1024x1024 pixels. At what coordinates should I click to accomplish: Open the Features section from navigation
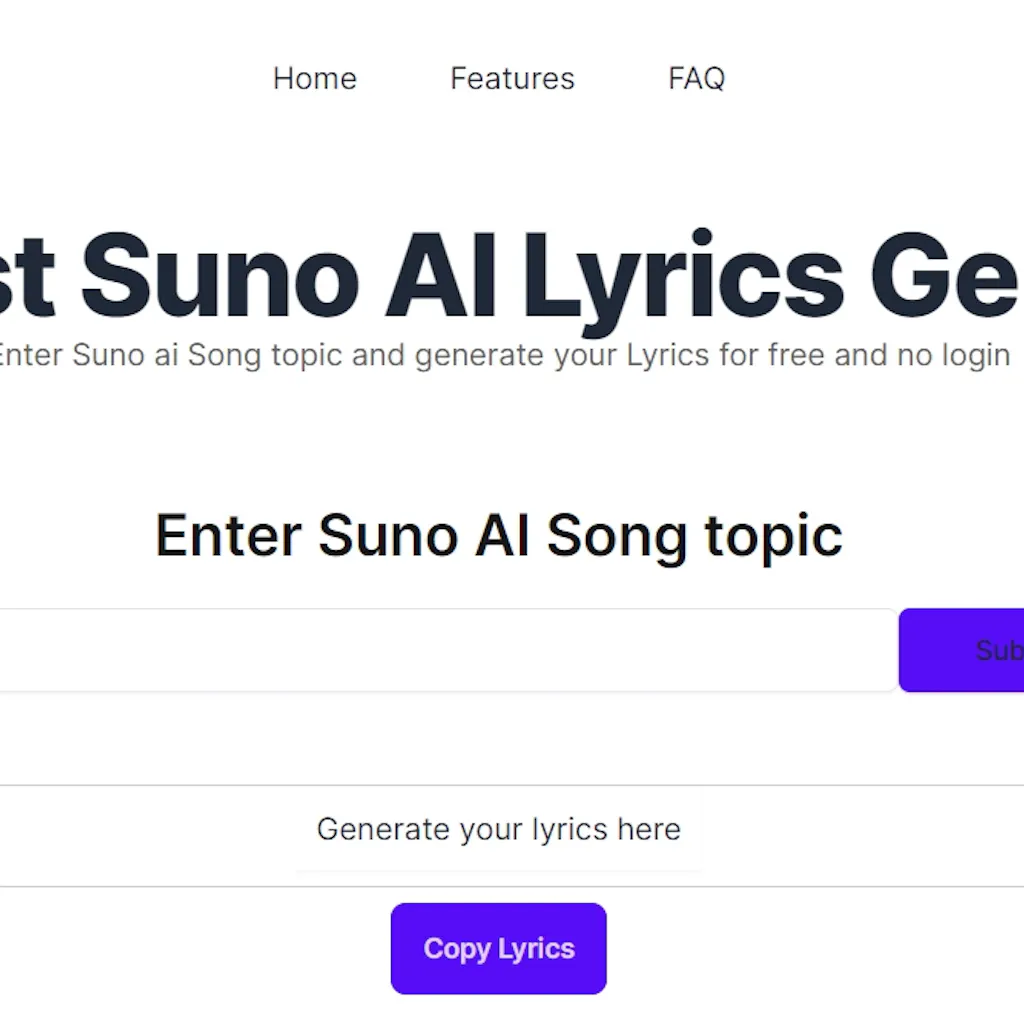512,78
